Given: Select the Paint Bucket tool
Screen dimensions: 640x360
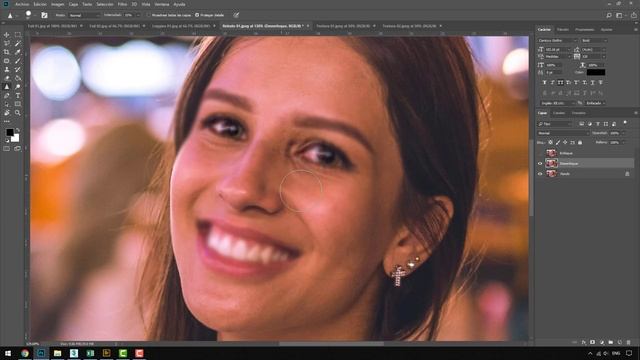Looking at the screenshot, I should coord(18,78).
